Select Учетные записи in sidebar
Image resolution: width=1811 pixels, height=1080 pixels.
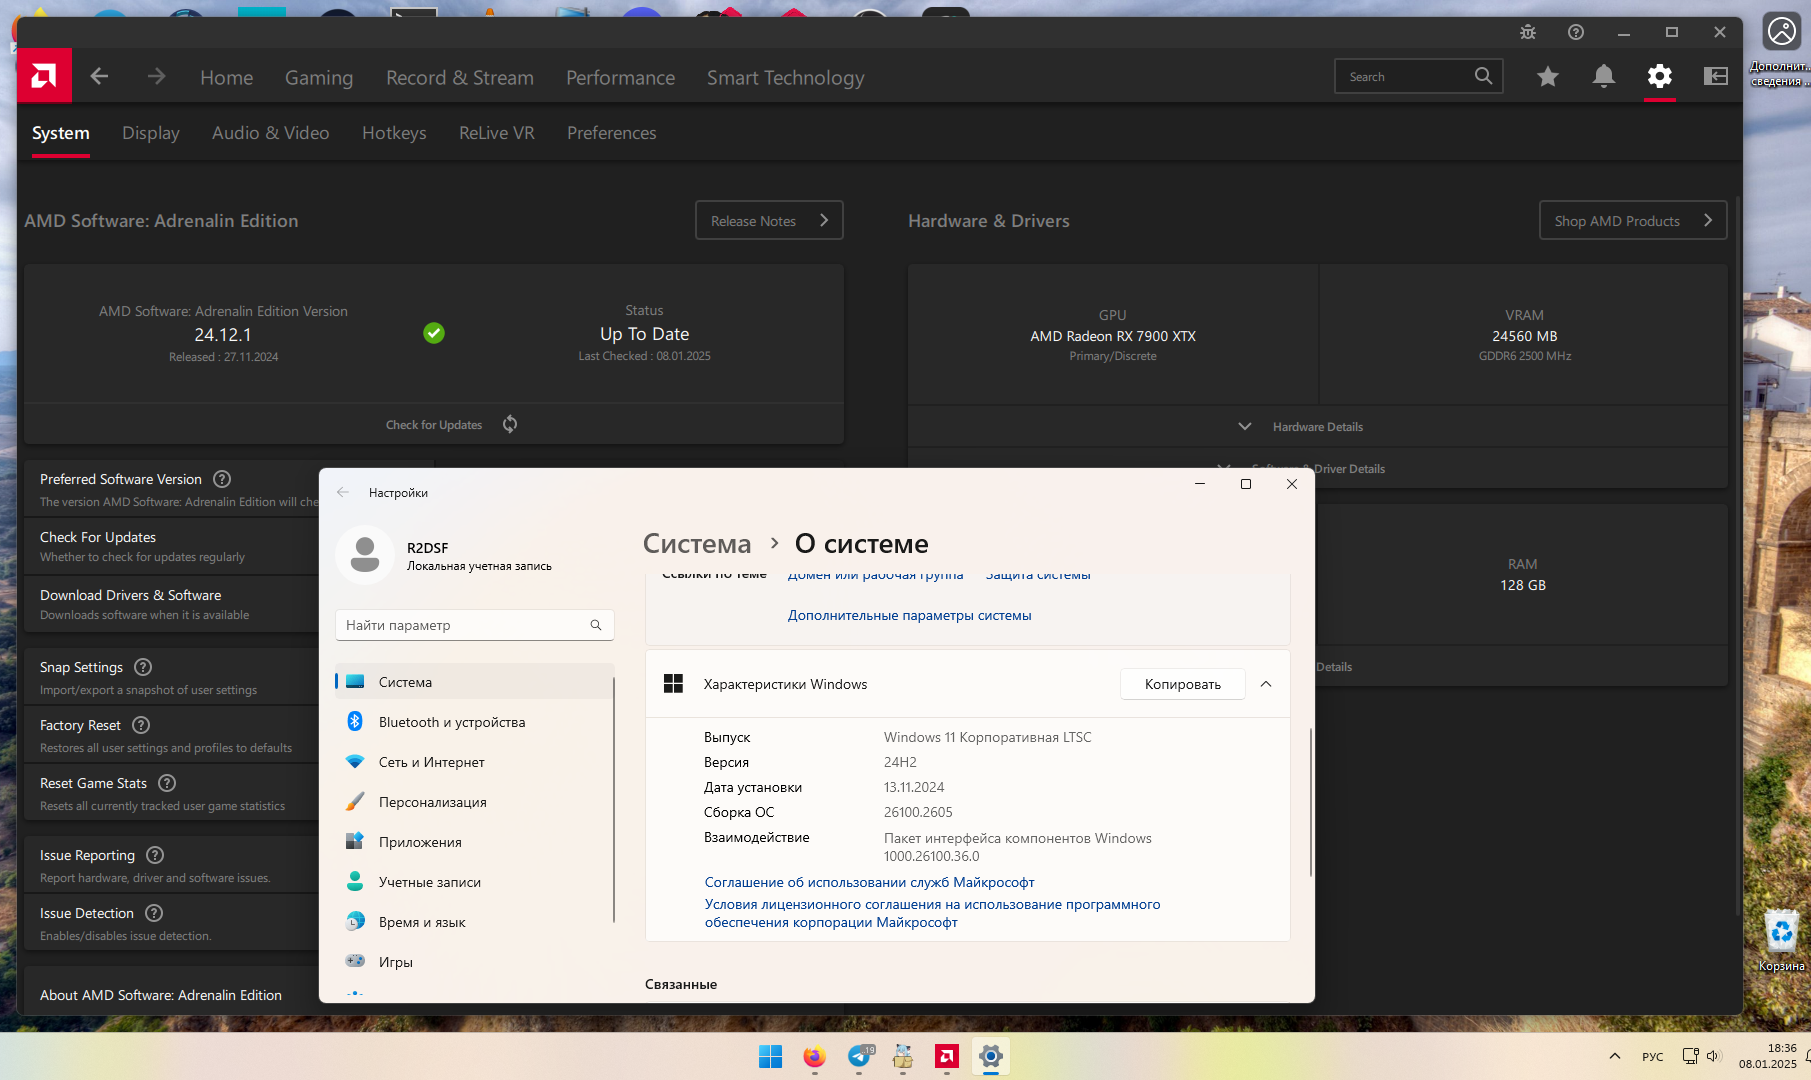pyautogui.click(x=474, y=882)
